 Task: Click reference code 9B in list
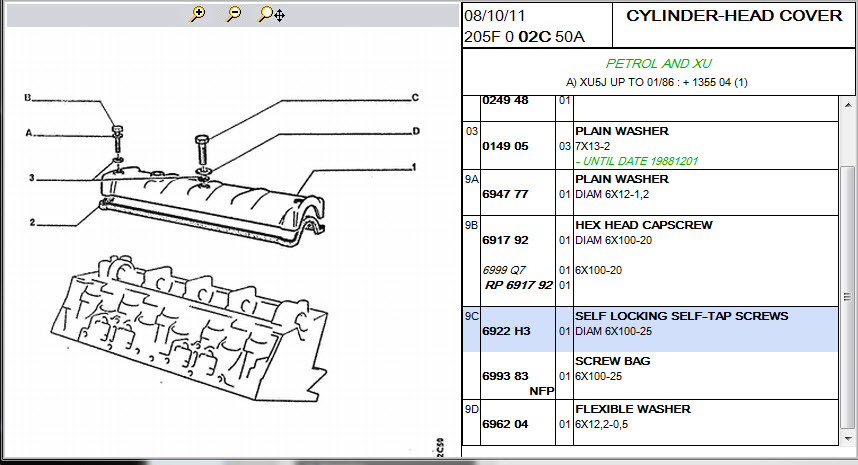tap(471, 225)
